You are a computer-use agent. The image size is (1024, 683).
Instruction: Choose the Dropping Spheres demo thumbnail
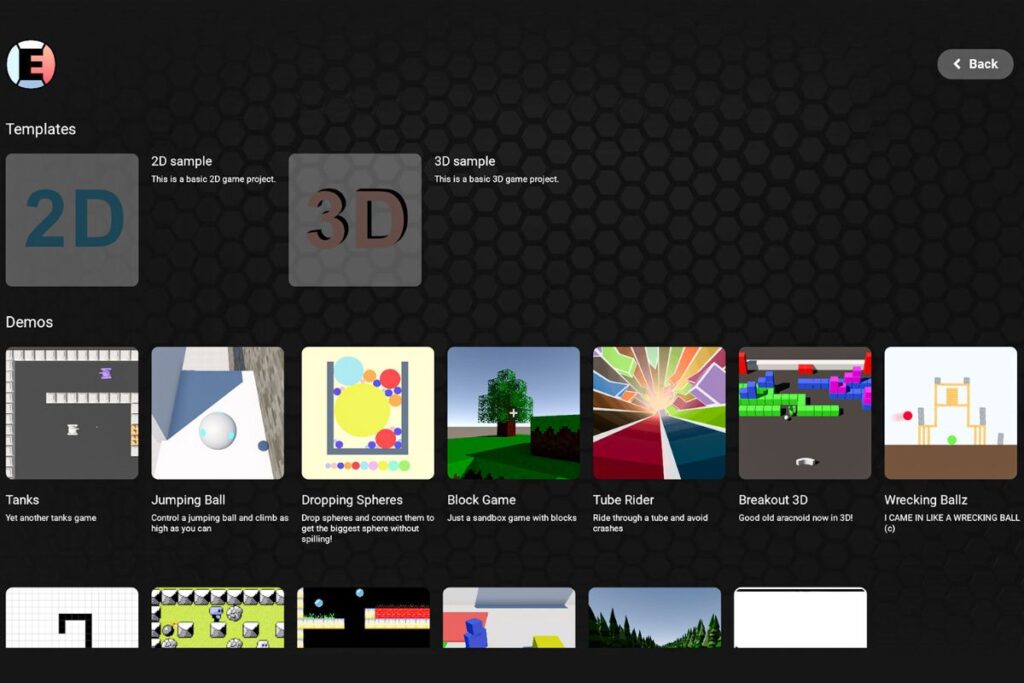(367, 413)
